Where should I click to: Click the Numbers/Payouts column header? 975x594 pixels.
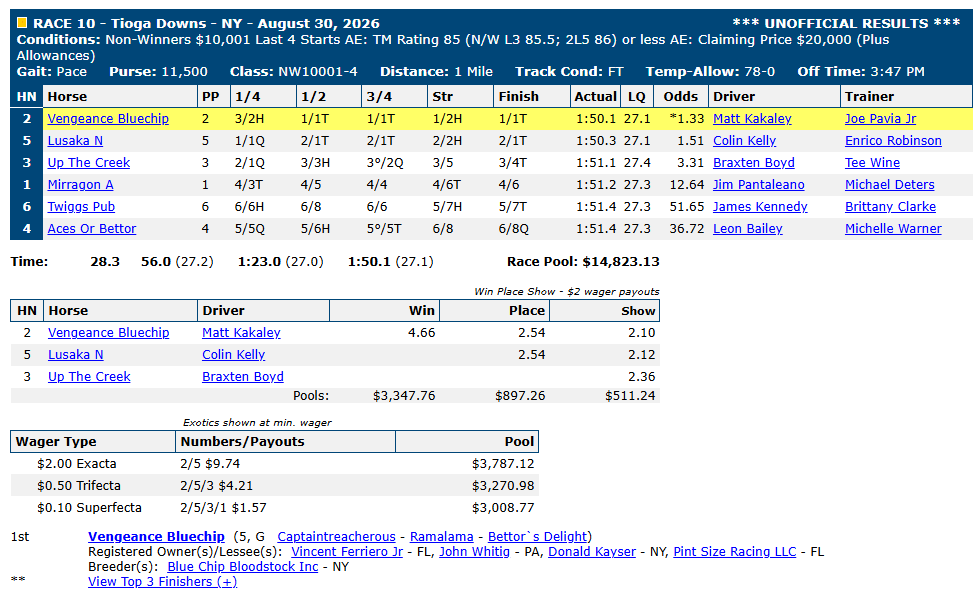(286, 442)
